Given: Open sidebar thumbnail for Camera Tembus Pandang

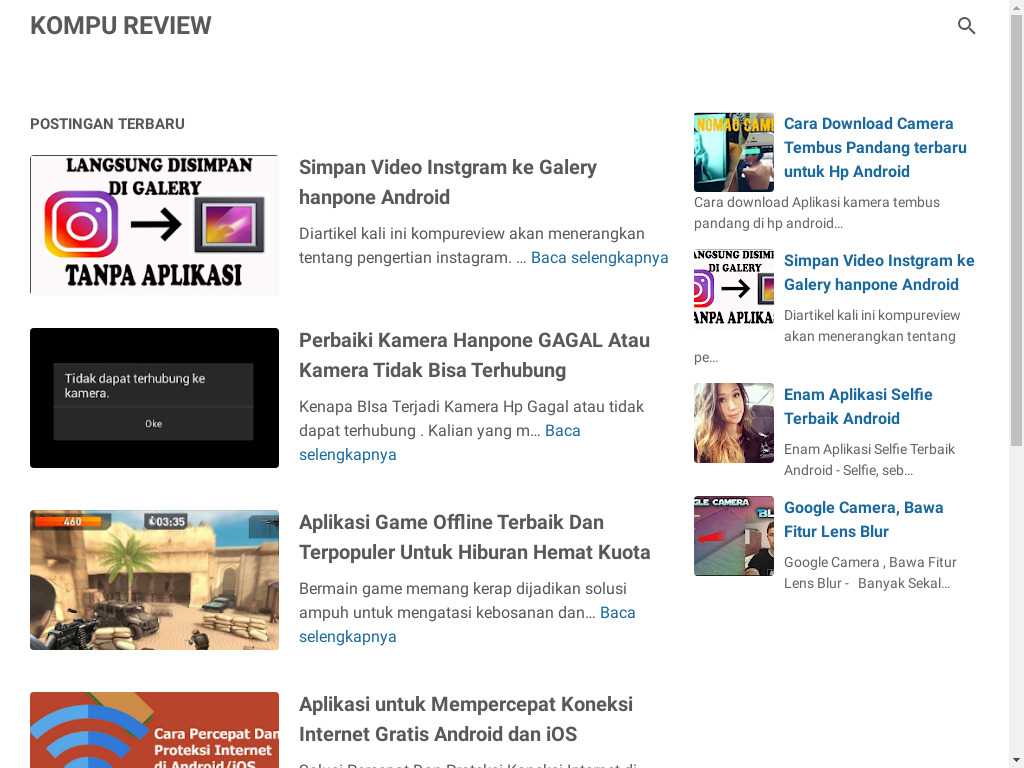Looking at the screenshot, I should click(734, 152).
